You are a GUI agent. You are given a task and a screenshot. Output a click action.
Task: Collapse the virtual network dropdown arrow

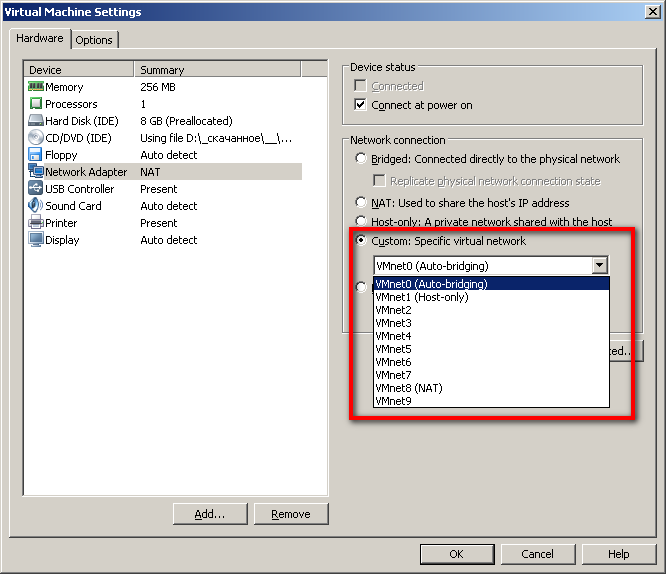(599, 266)
